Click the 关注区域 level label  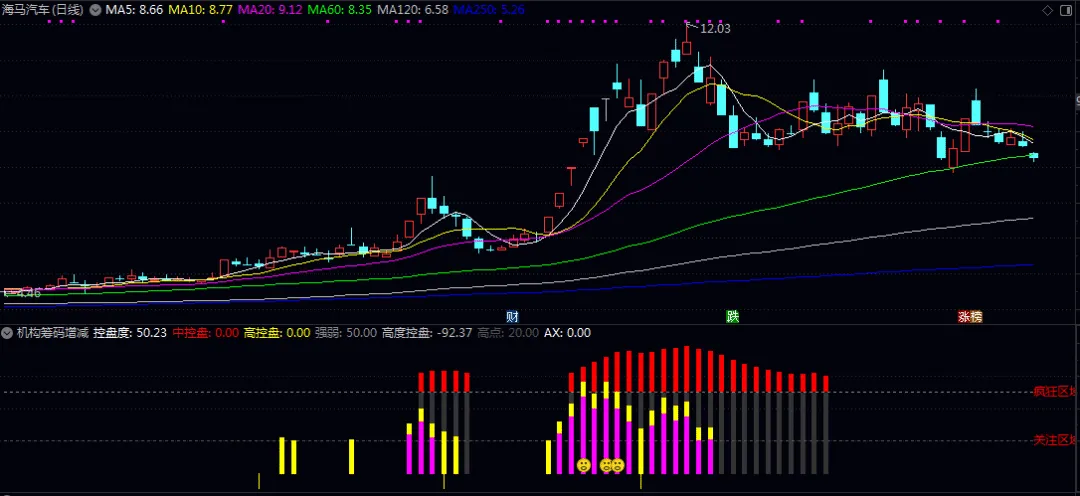click(1055, 440)
